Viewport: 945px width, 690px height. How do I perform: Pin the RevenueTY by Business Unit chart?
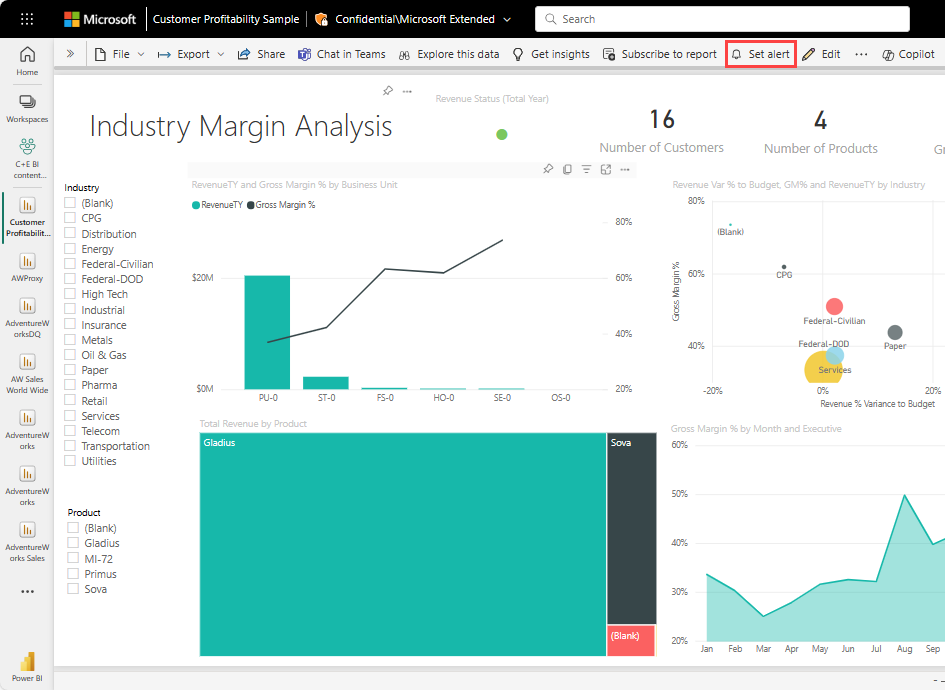pyautogui.click(x=548, y=169)
